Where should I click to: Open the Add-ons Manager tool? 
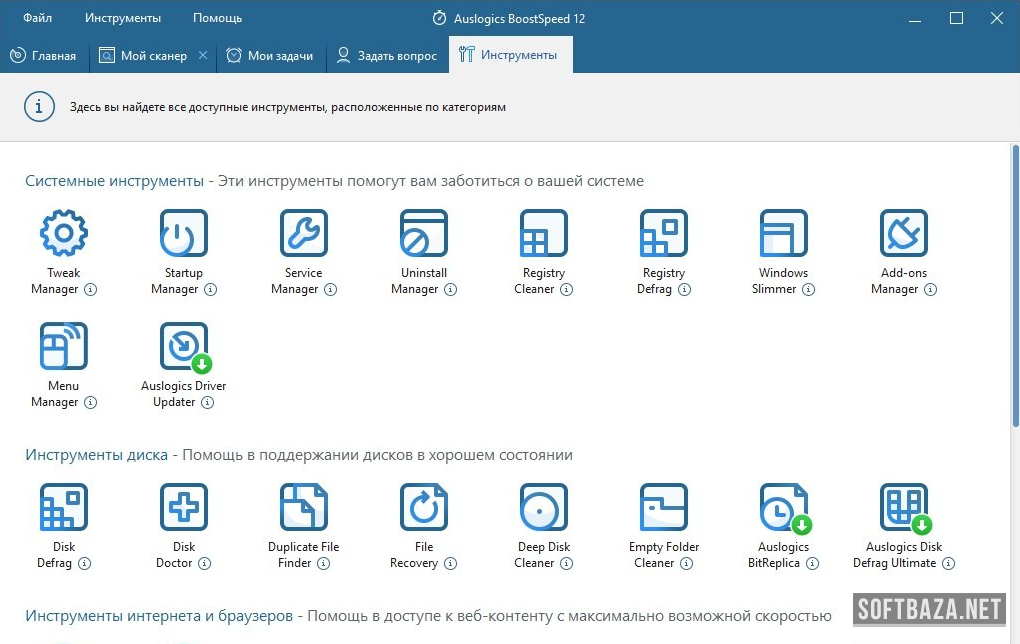903,234
